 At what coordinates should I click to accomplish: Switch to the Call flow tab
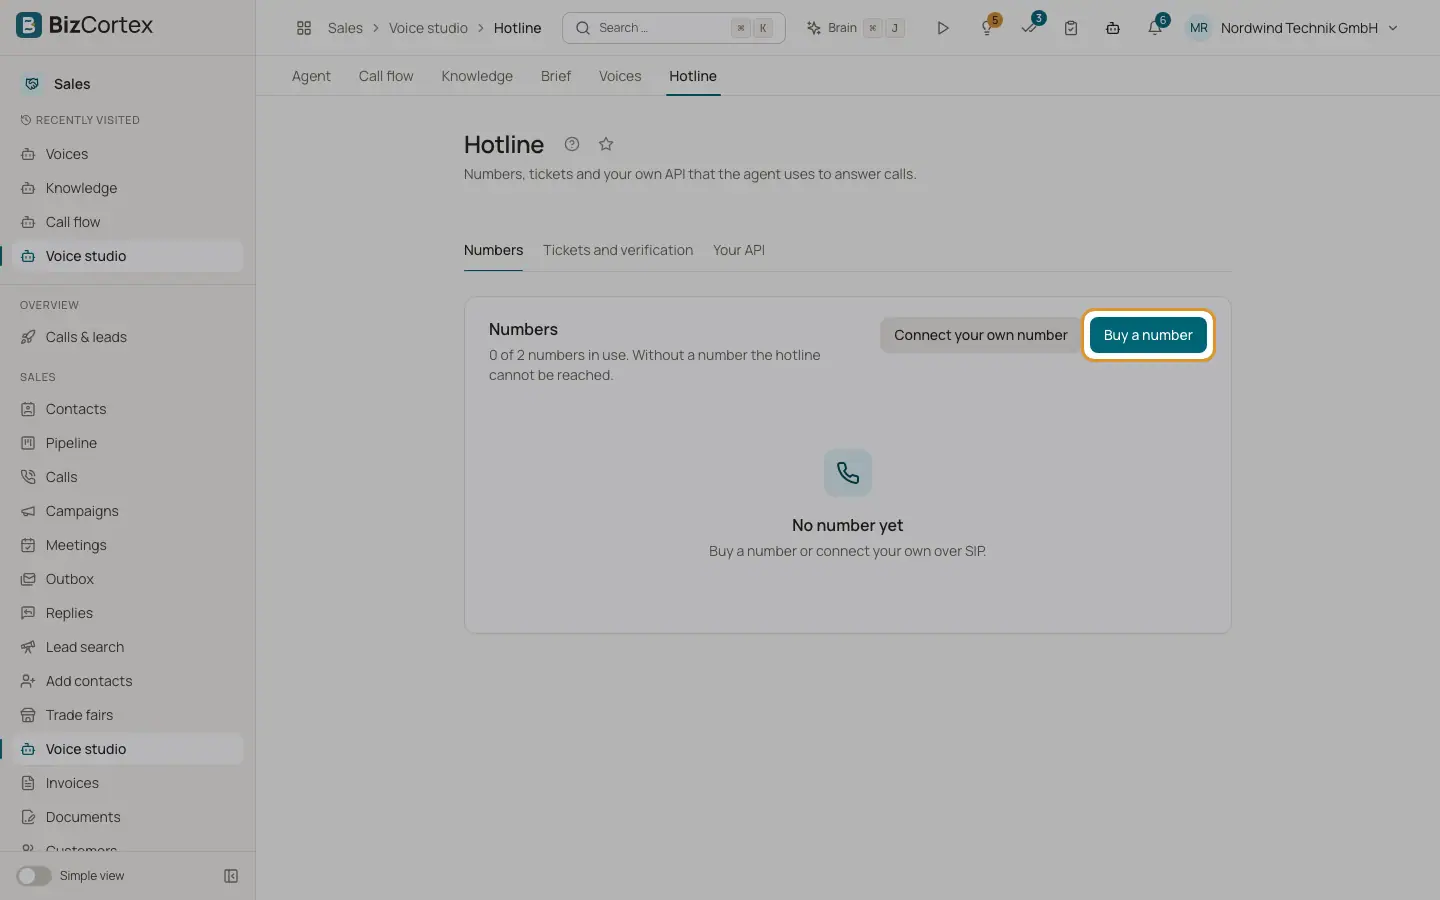[x=386, y=76]
